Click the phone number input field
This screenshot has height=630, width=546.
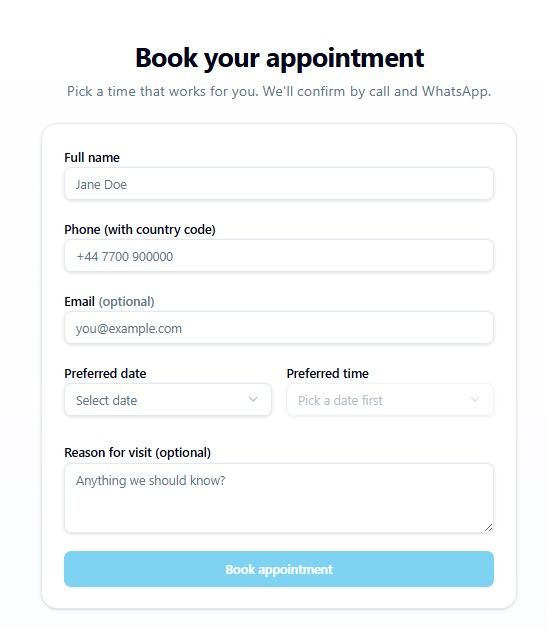[279, 256]
